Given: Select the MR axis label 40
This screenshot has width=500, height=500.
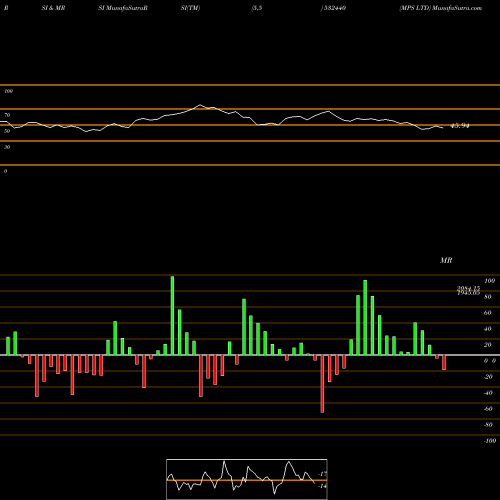Looking at the screenshot, I should pyautogui.click(x=488, y=329).
